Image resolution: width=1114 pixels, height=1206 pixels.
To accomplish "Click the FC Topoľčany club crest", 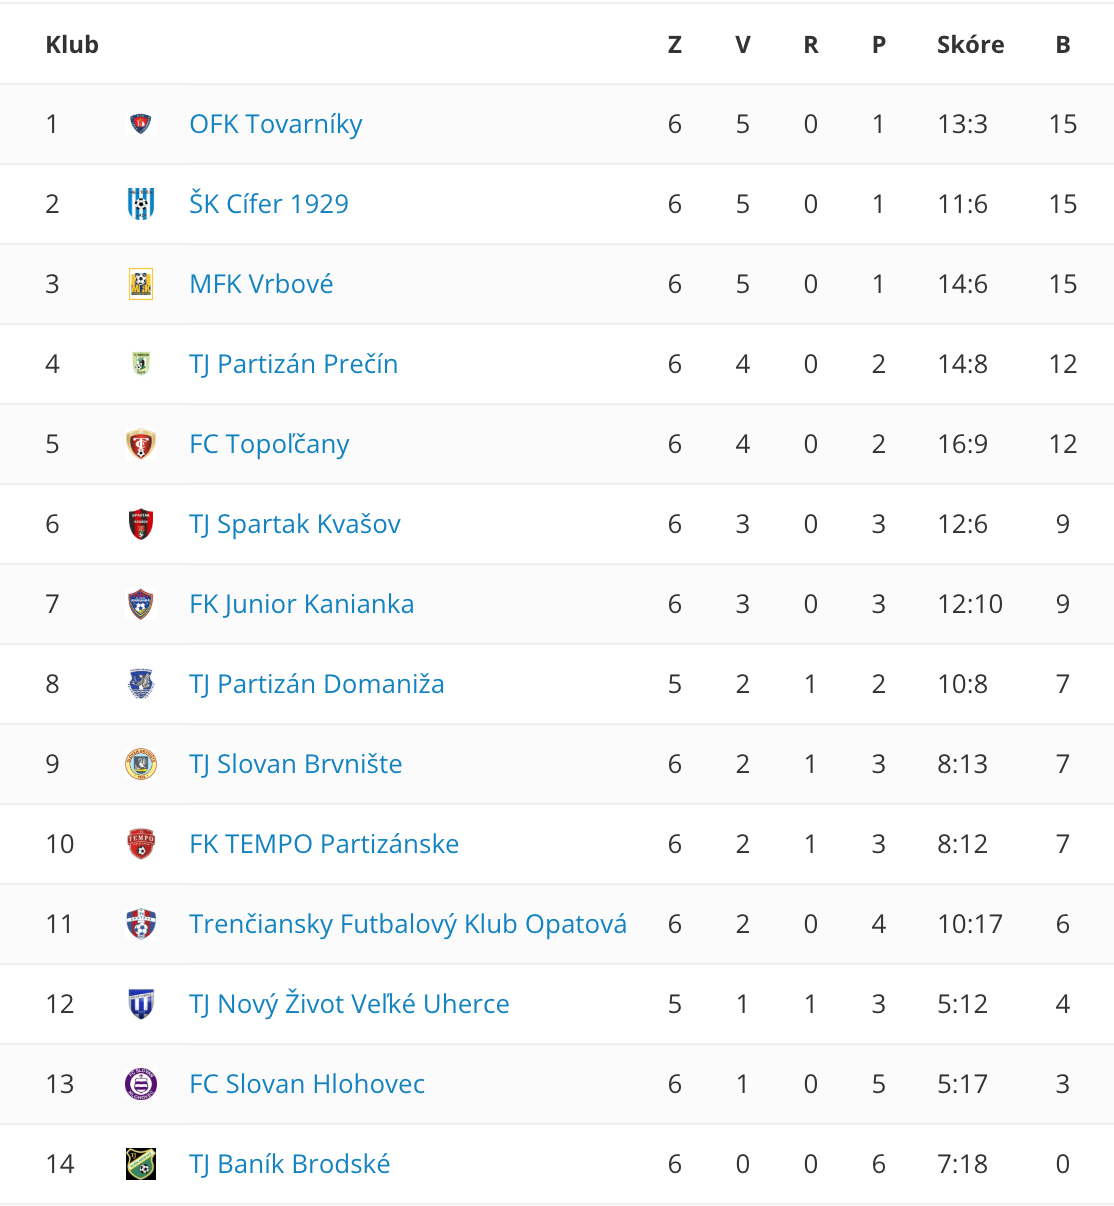I will coord(141,444).
